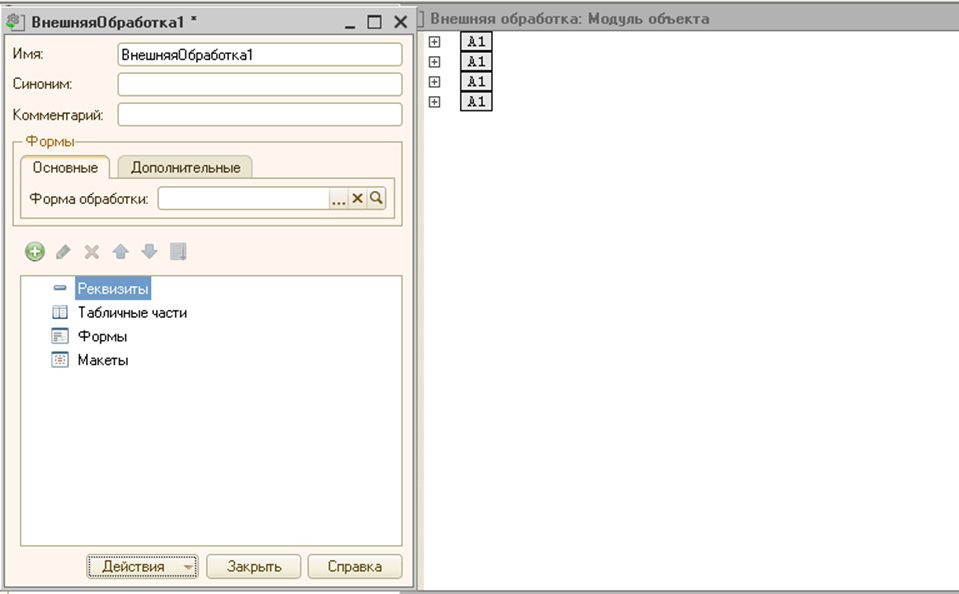Expand the second collapsed A1 code block
The width and height of the screenshot is (959, 594).
click(x=434, y=62)
